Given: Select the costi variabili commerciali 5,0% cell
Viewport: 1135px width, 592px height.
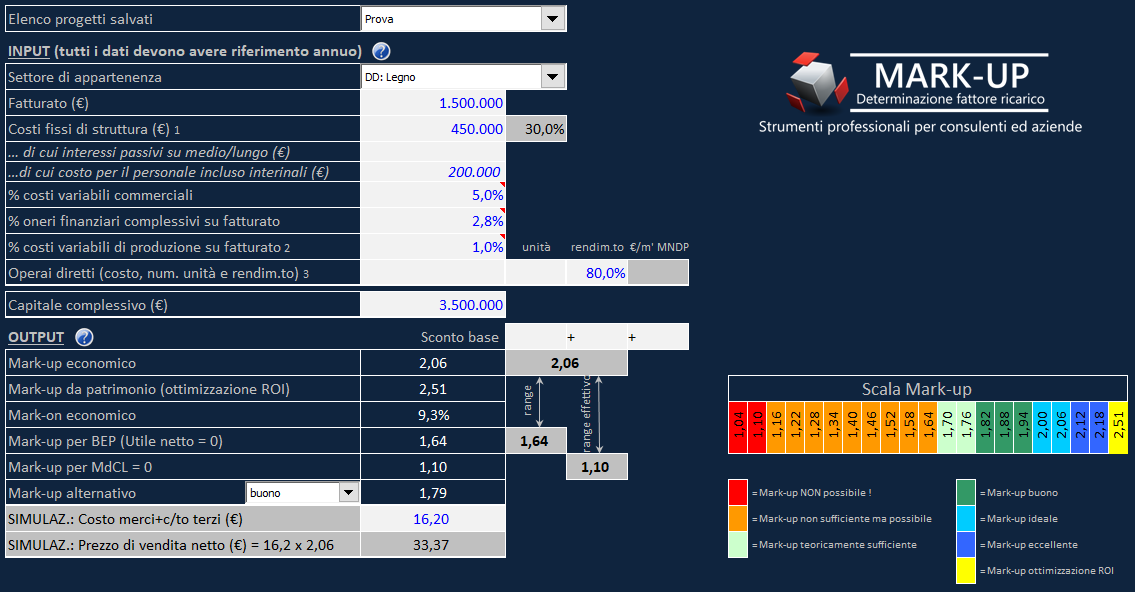Looking at the screenshot, I should [x=433, y=195].
